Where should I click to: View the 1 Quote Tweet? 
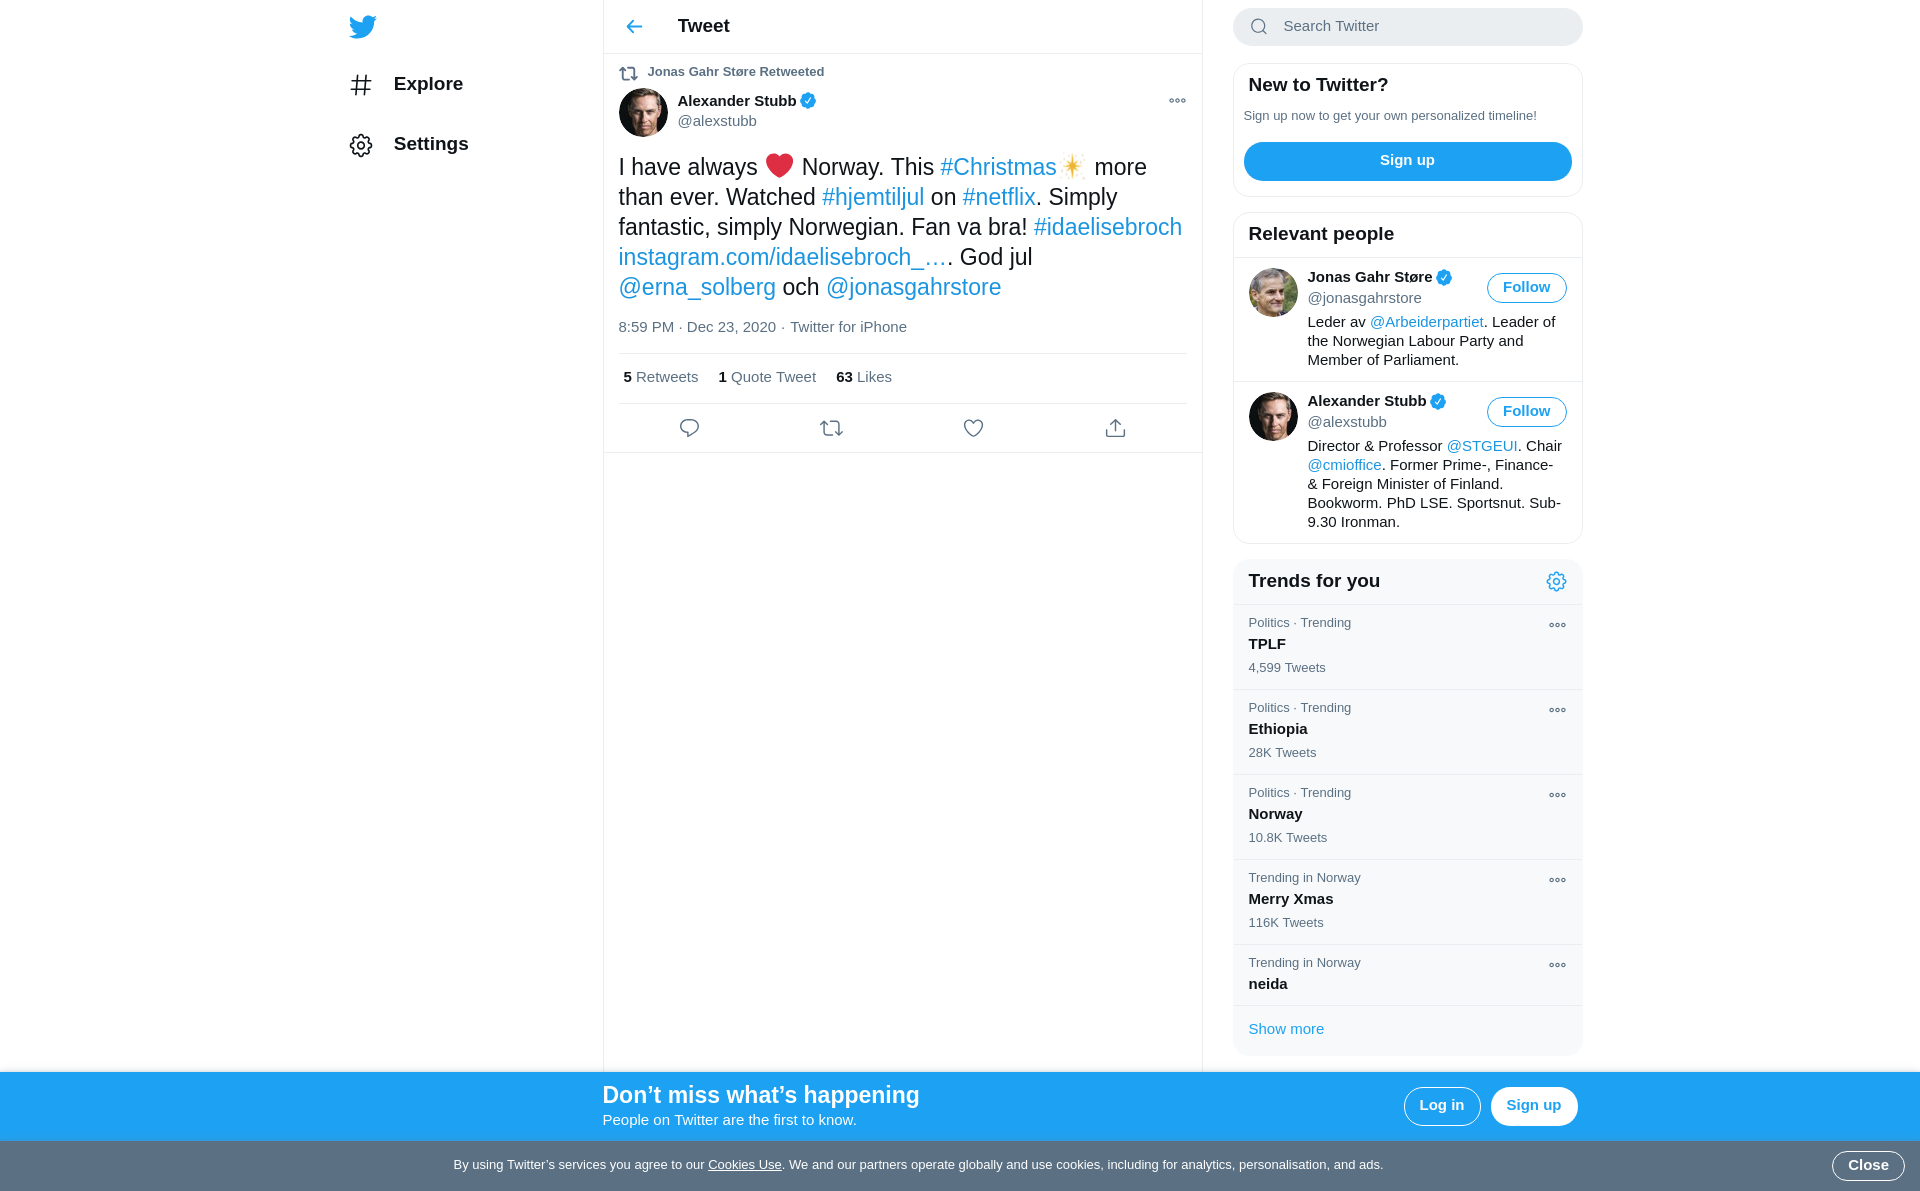[x=767, y=378]
